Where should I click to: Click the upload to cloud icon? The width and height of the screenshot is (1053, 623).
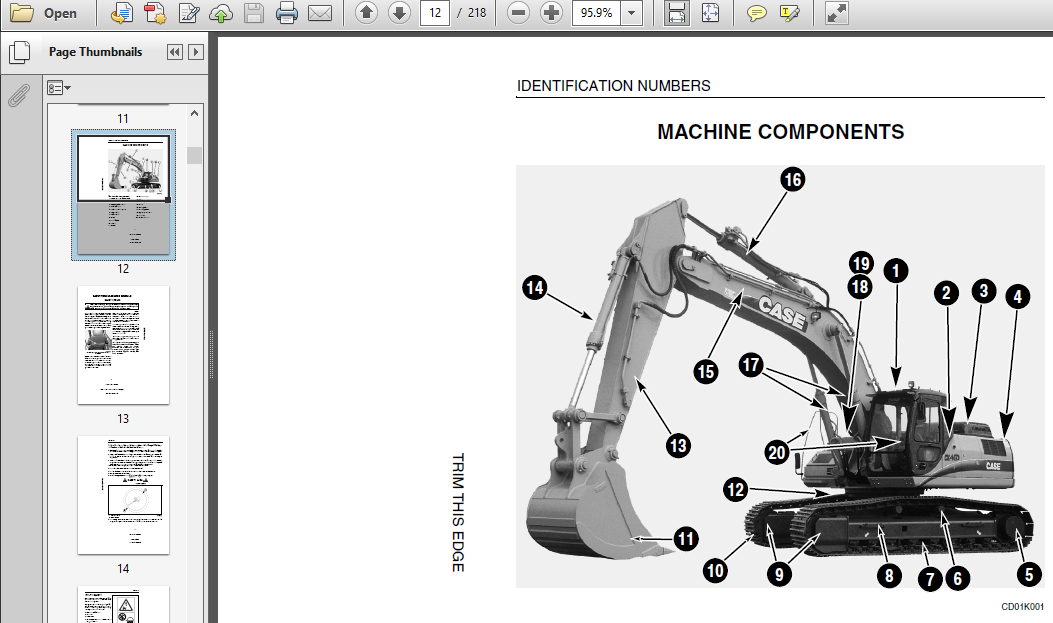tap(221, 13)
